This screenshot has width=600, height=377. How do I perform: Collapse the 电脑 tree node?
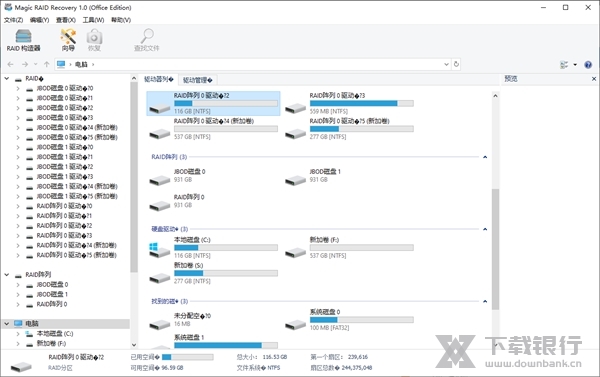(7, 324)
